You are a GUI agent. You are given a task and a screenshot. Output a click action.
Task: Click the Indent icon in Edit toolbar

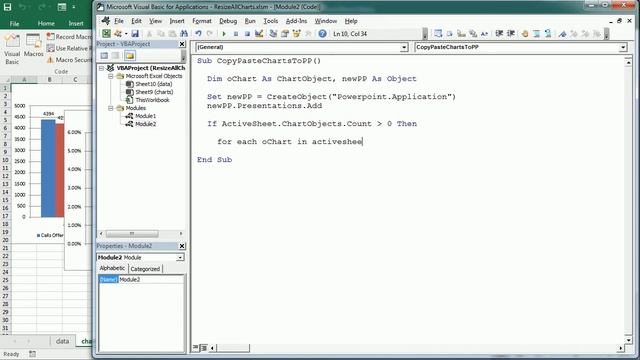(x=499, y=34)
